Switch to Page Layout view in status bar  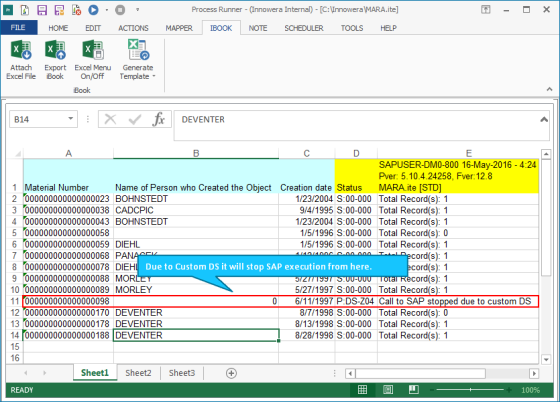[388, 390]
